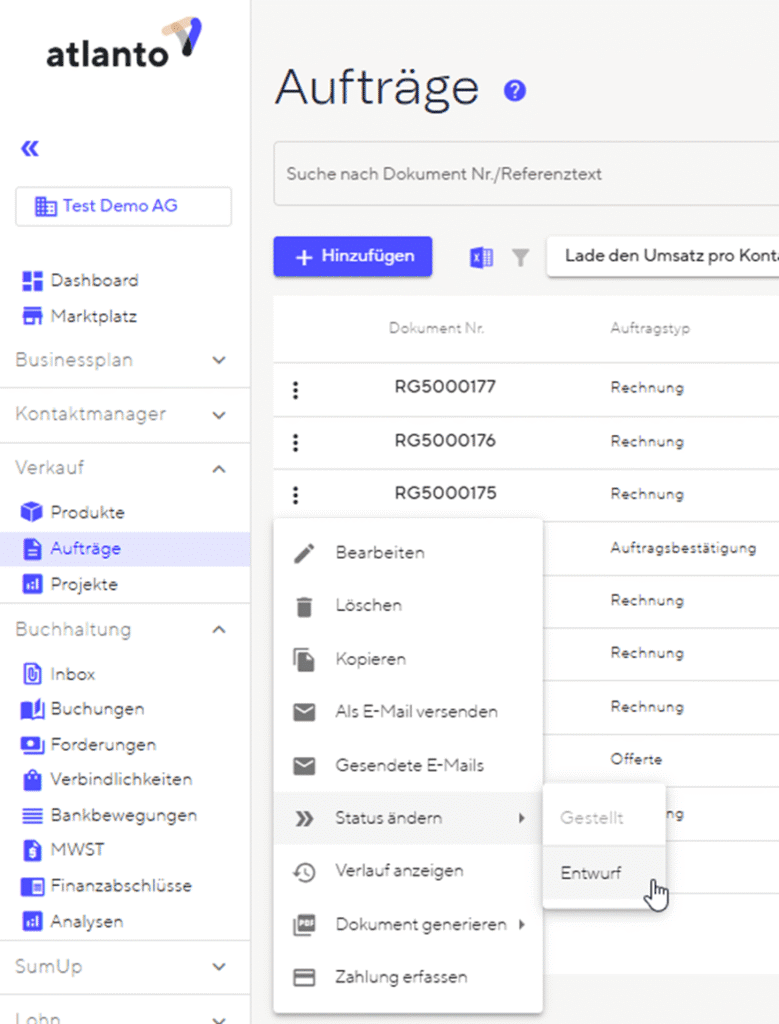Image resolution: width=779 pixels, height=1024 pixels.
Task: Choose Löschen from the context menu
Action: pos(368,606)
